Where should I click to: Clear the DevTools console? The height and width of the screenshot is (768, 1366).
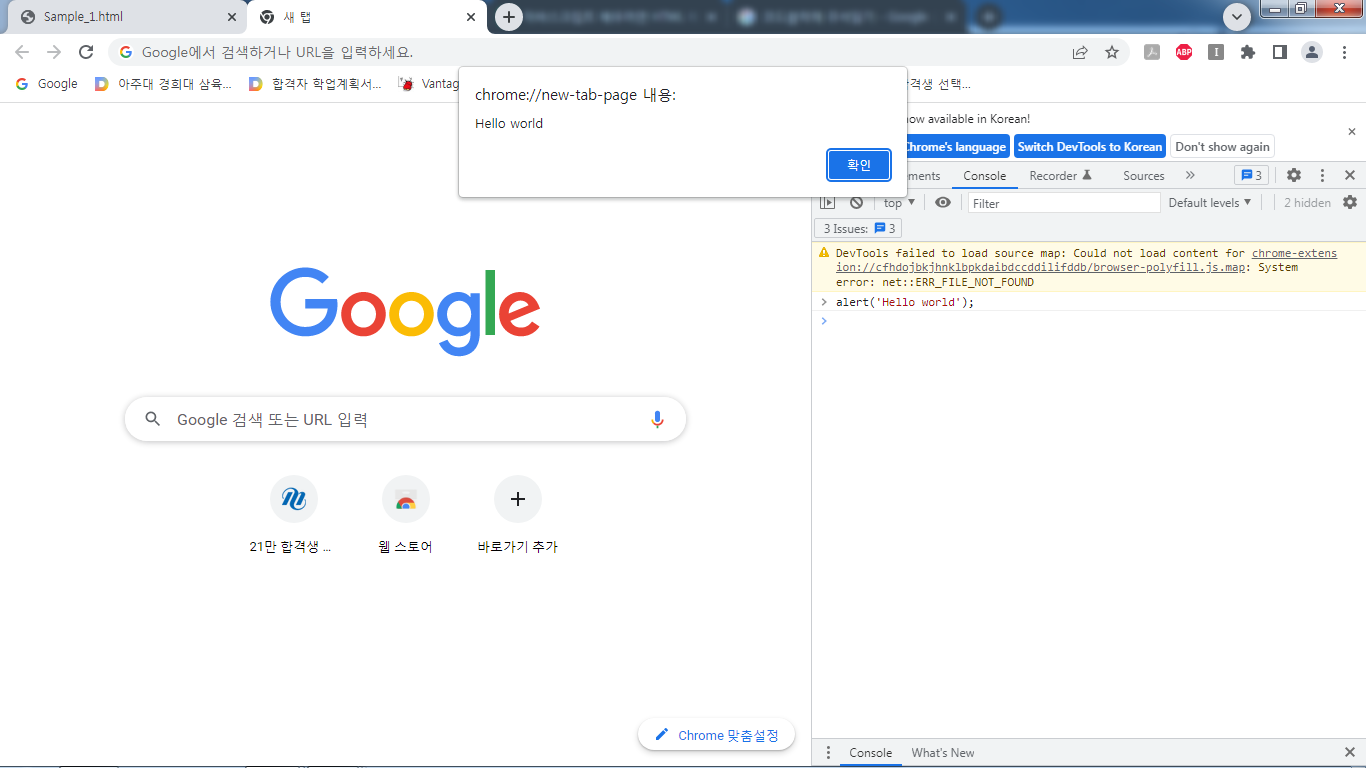pyautogui.click(x=856, y=202)
